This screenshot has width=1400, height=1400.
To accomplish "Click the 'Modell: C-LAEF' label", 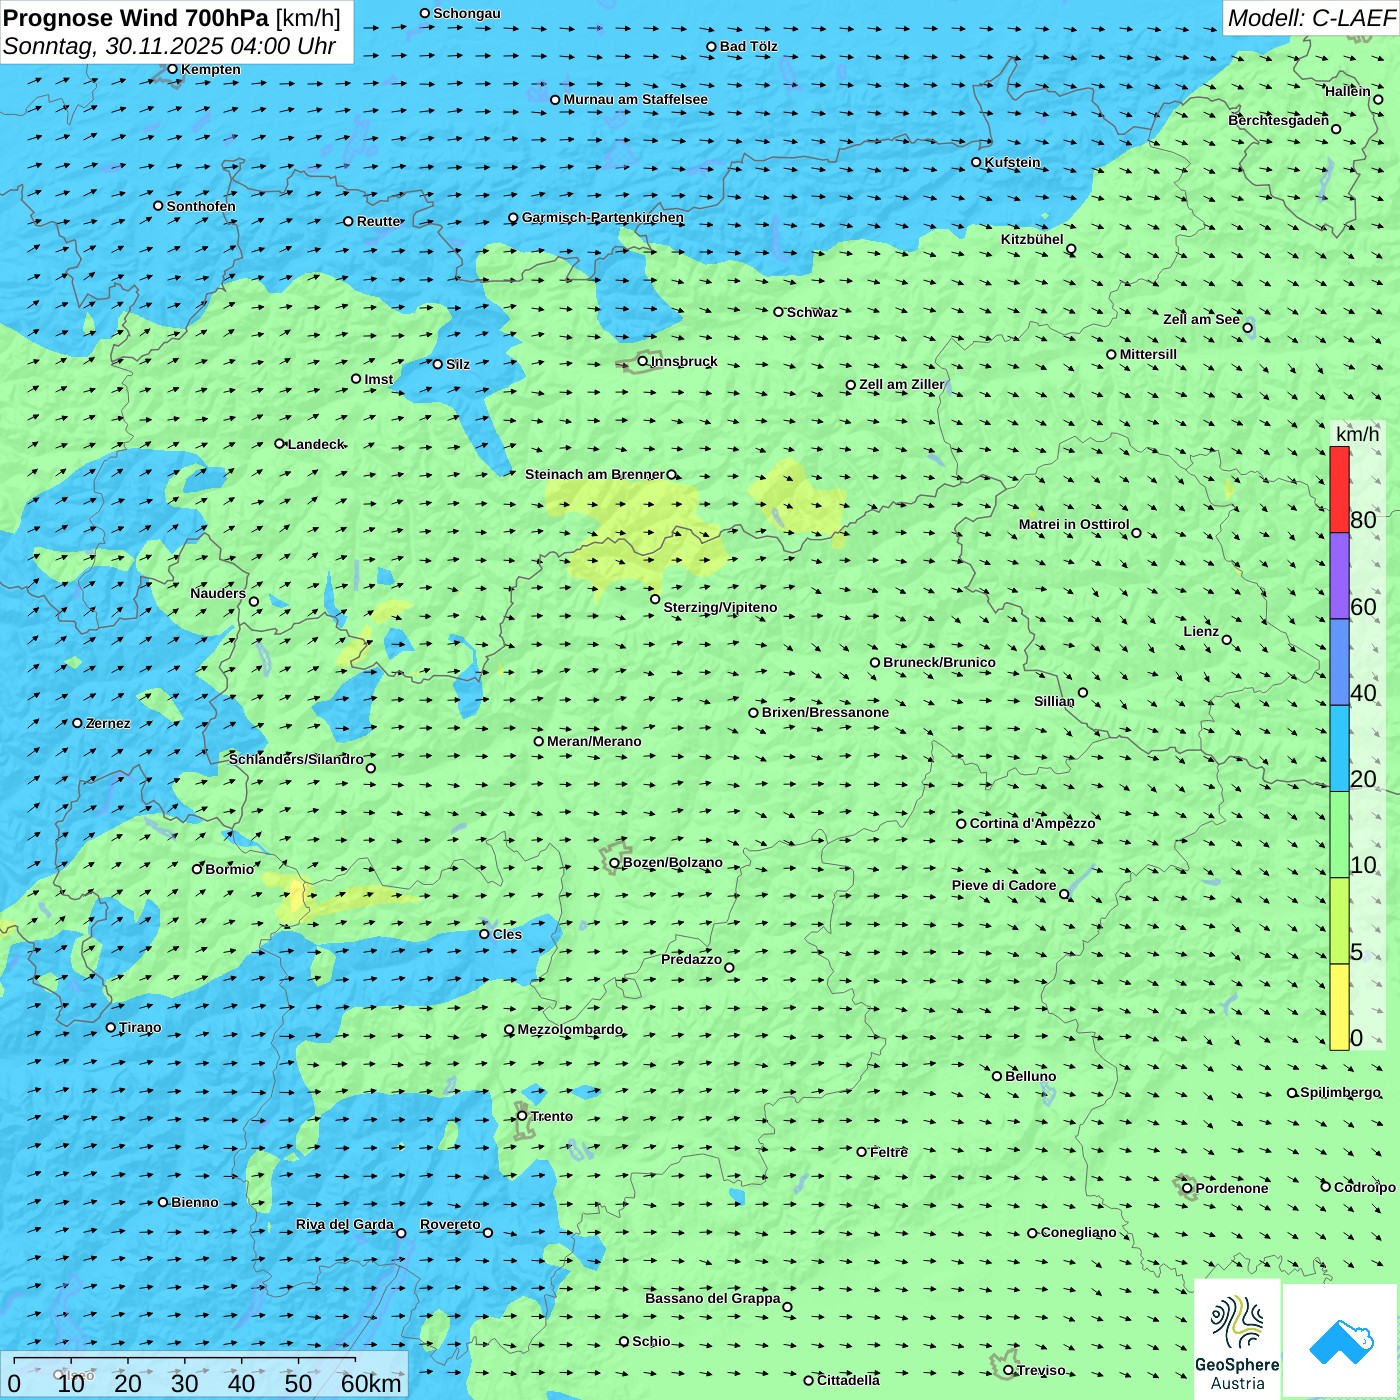I will pyautogui.click(x=1310, y=18).
